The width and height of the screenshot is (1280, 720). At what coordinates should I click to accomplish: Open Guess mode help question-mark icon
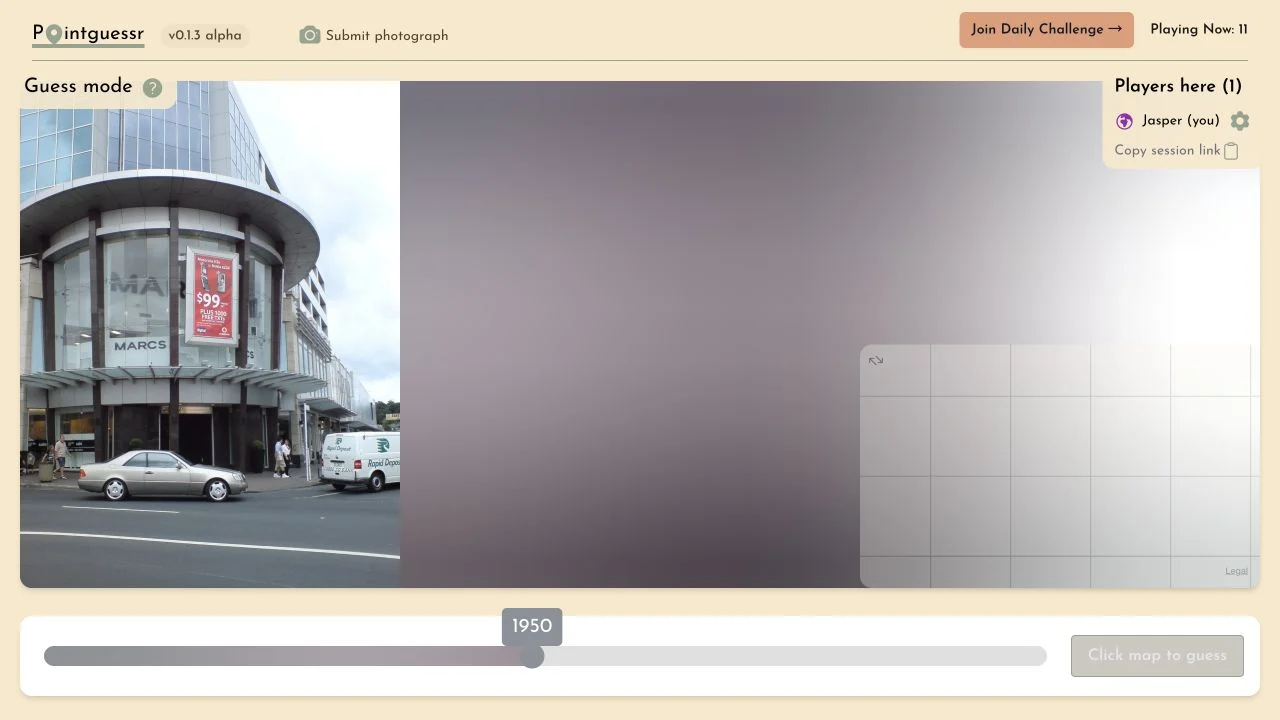click(152, 88)
